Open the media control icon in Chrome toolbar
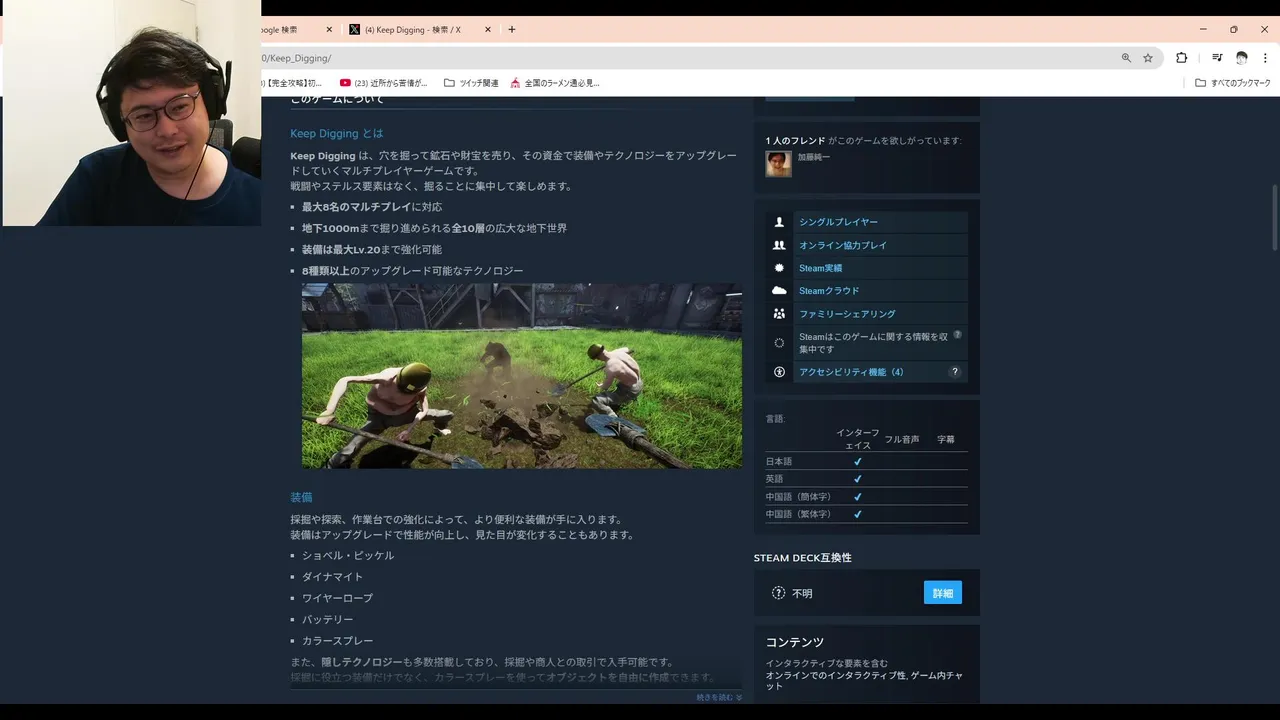This screenshot has height=720, width=1280. [x=1217, y=58]
